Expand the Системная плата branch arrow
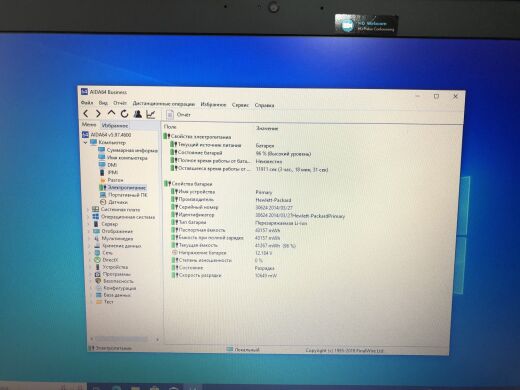The image size is (520, 390). pyautogui.click(x=89, y=210)
